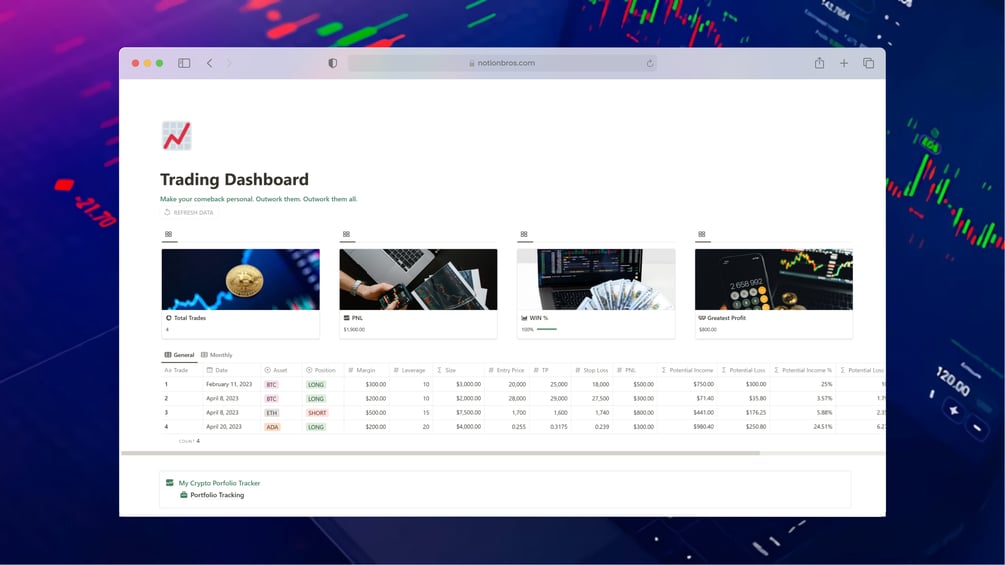Click the COUNT 4 table footer
Viewport: 1005px width, 565px height.
pyautogui.click(x=189, y=441)
